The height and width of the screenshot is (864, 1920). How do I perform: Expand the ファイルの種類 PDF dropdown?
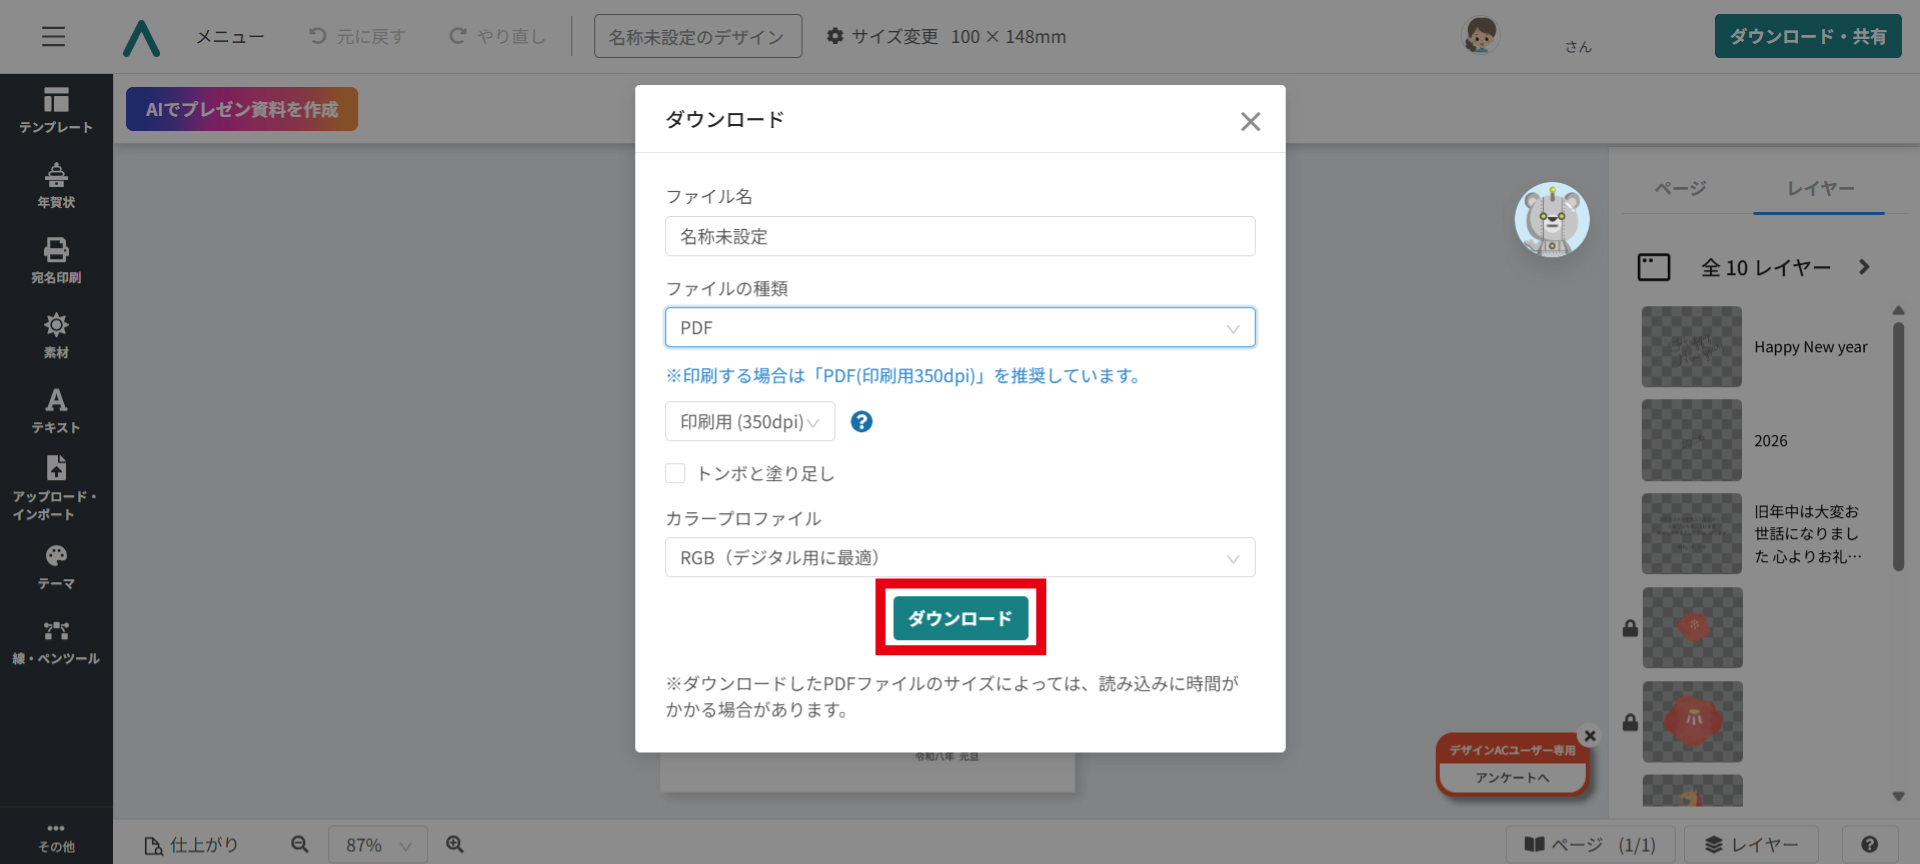tap(959, 328)
